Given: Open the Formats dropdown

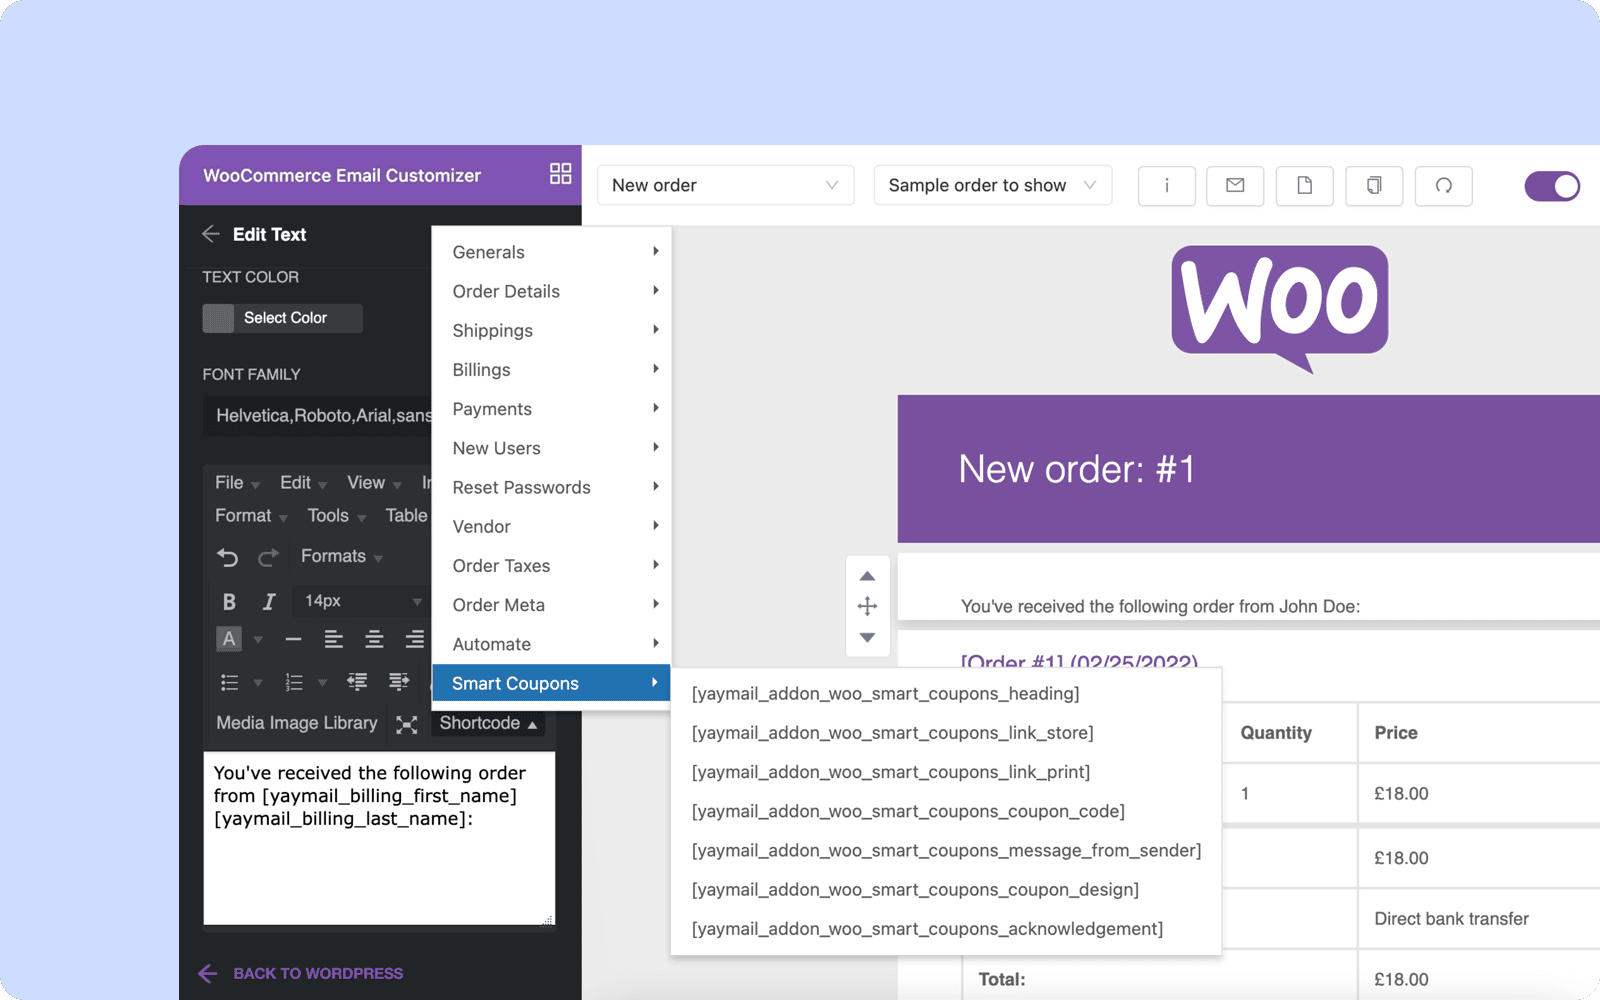Looking at the screenshot, I should pos(342,556).
